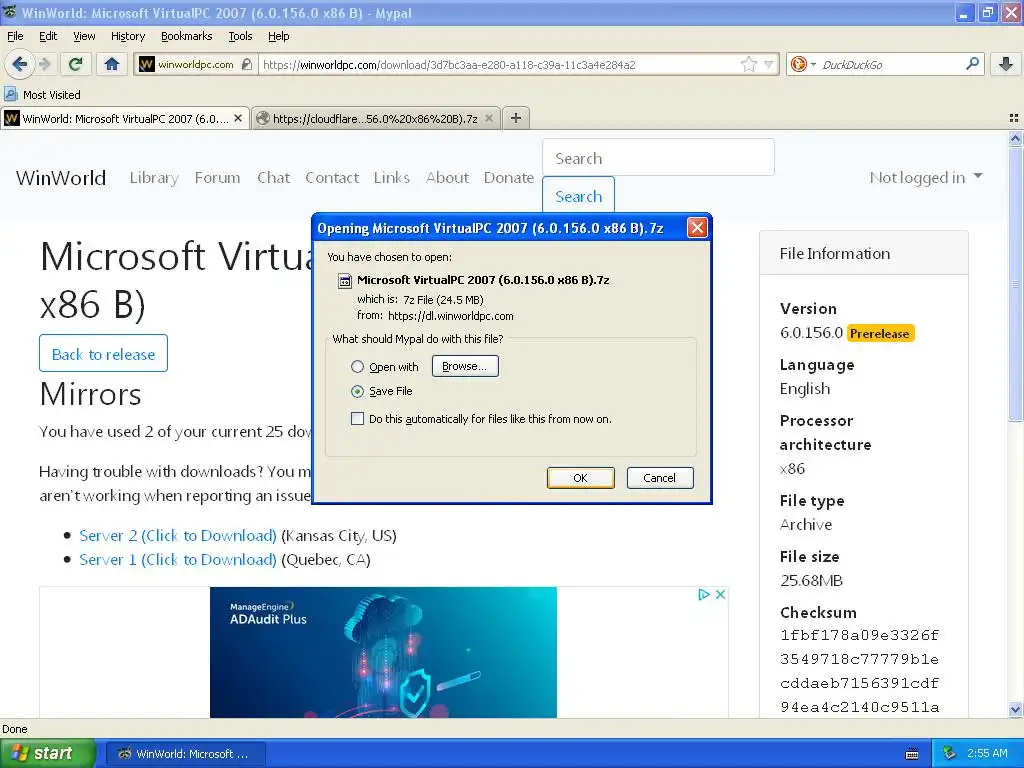Viewport: 1024px width, 768px height.
Task: Open the Bookmarks menu
Action: click(187, 36)
